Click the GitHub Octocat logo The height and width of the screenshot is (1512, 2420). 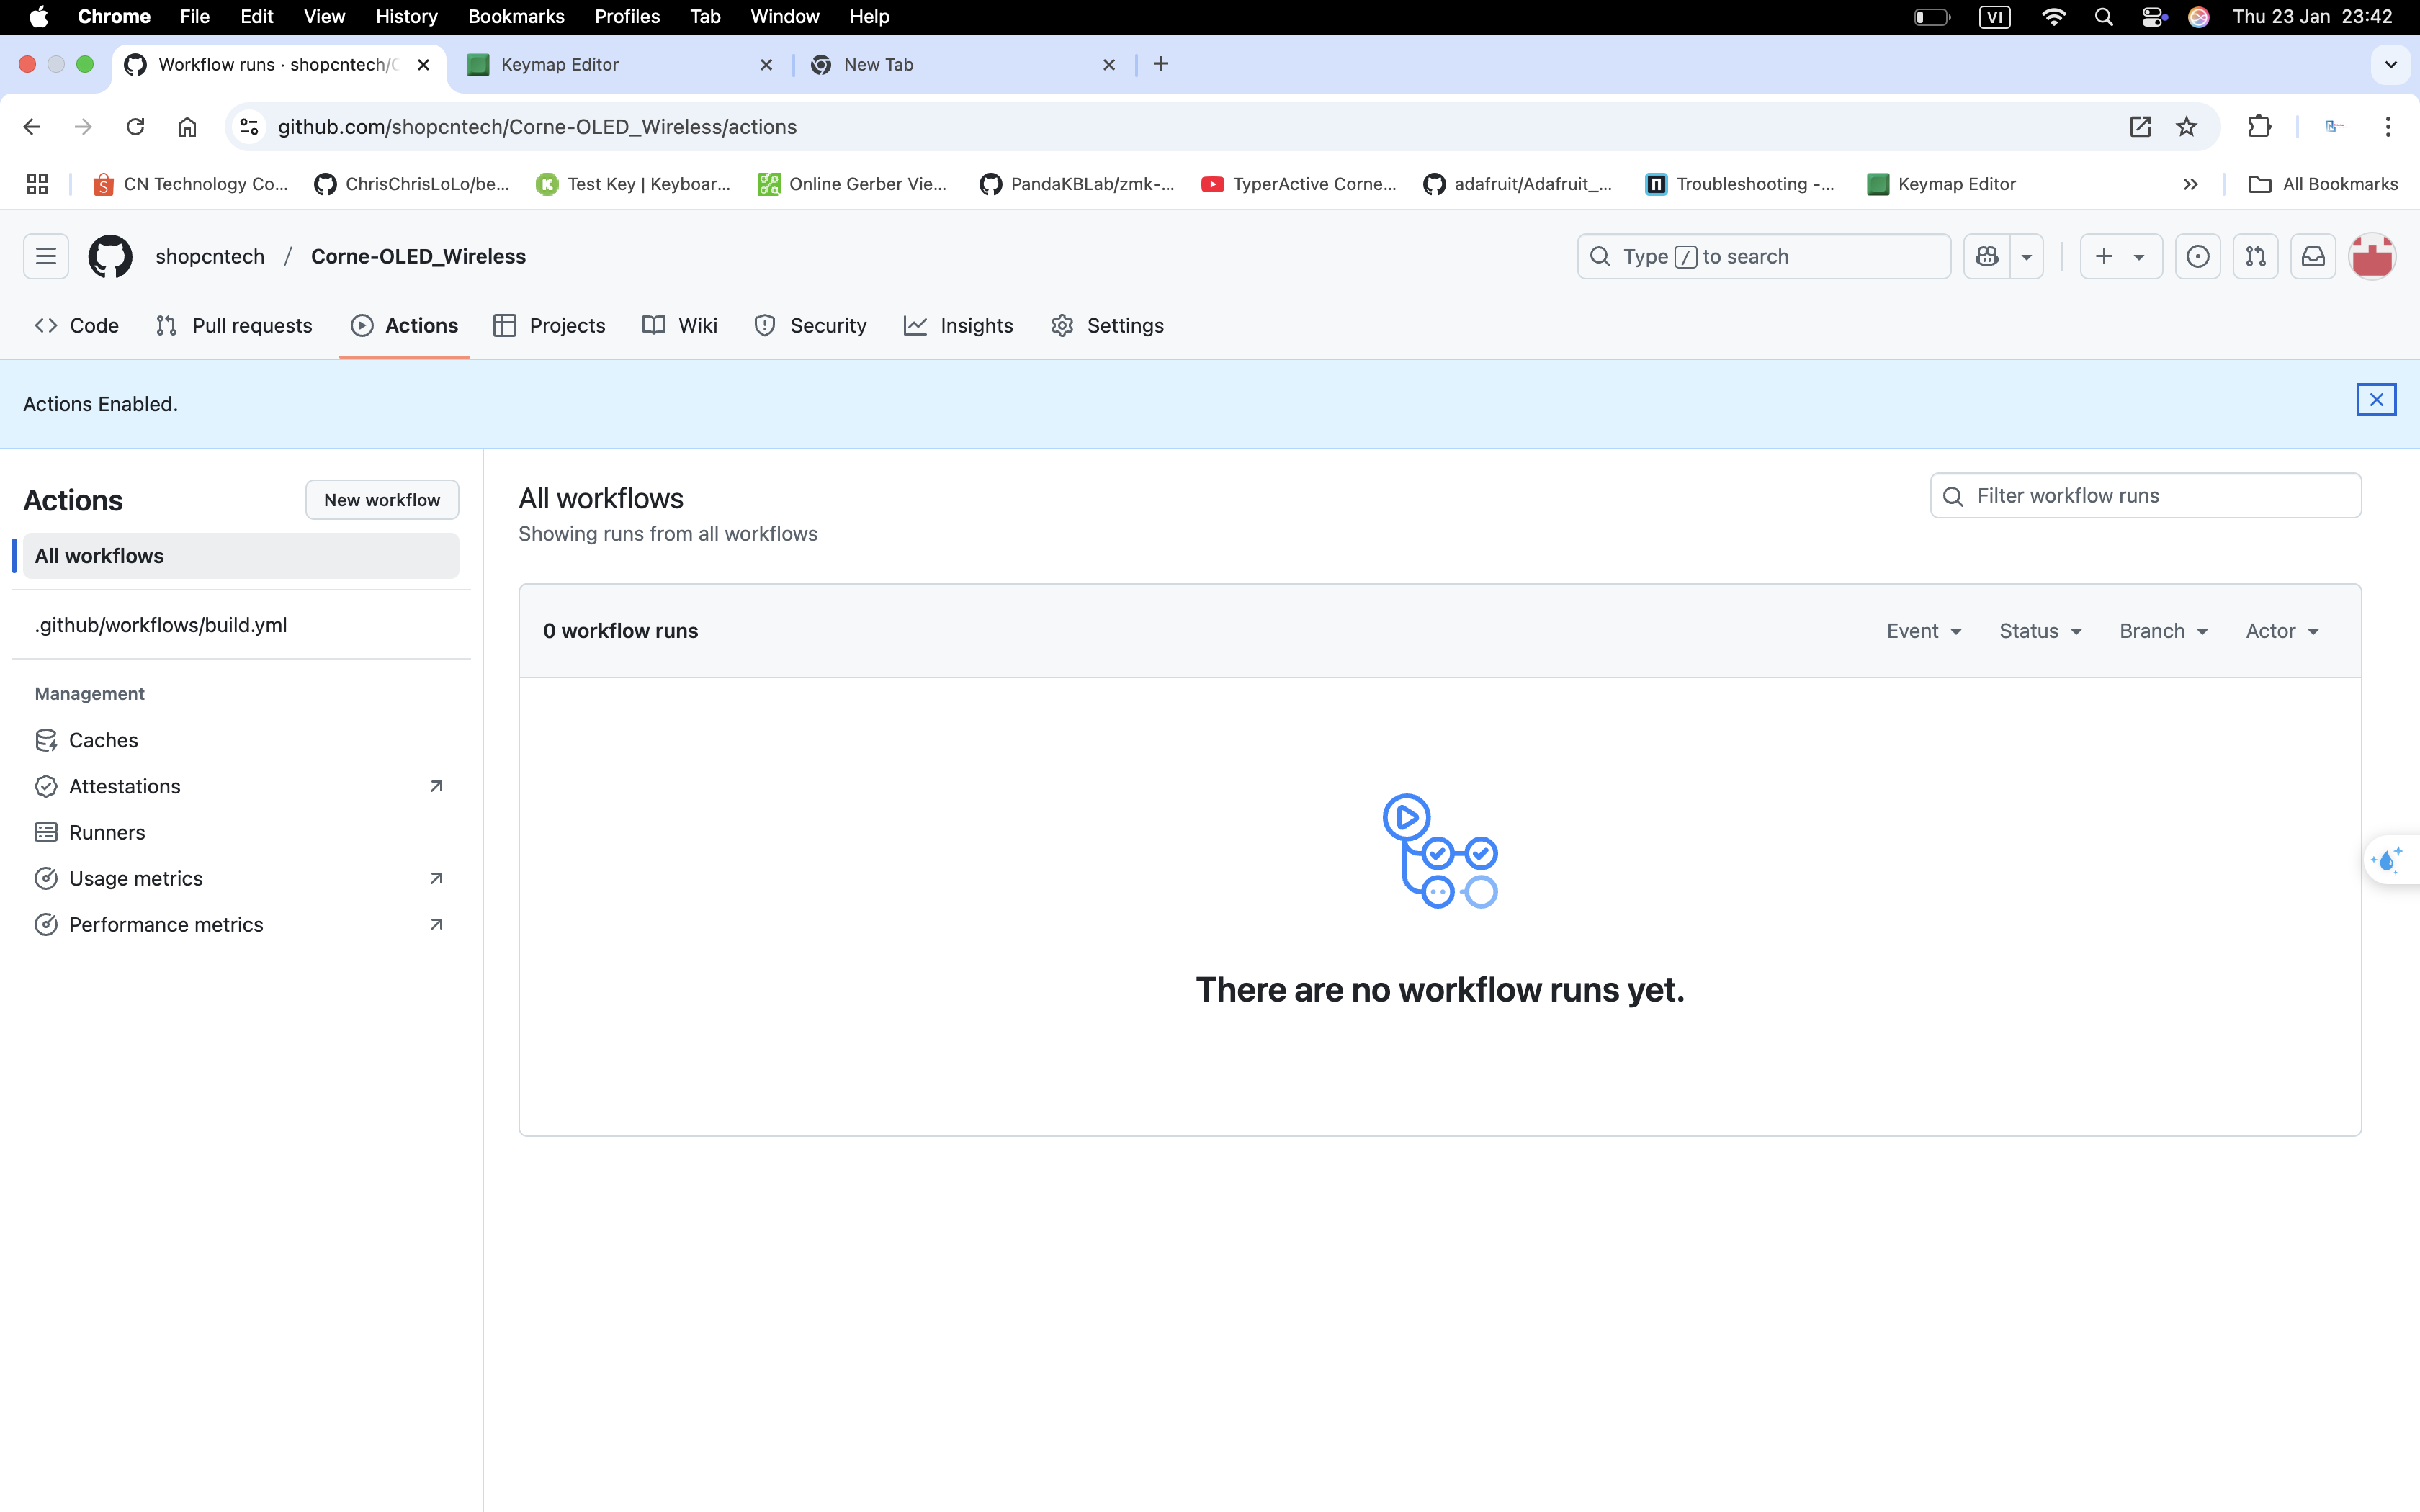(110, 256)
